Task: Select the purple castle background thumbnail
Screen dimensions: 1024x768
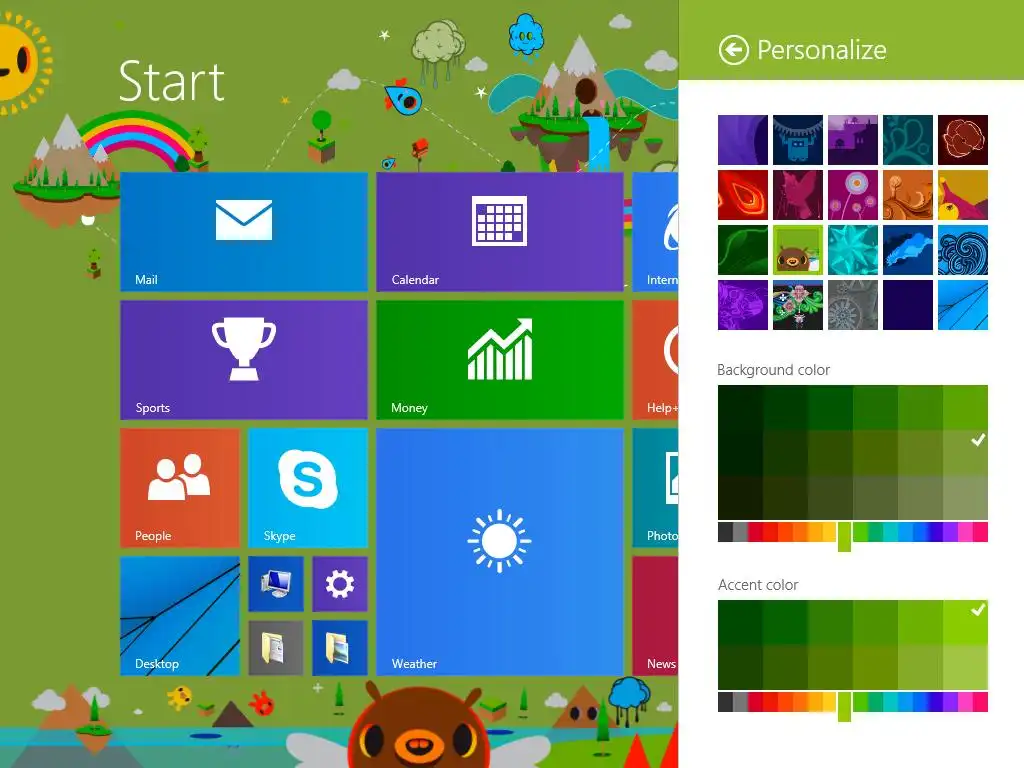Action: [x=853, y=140]
